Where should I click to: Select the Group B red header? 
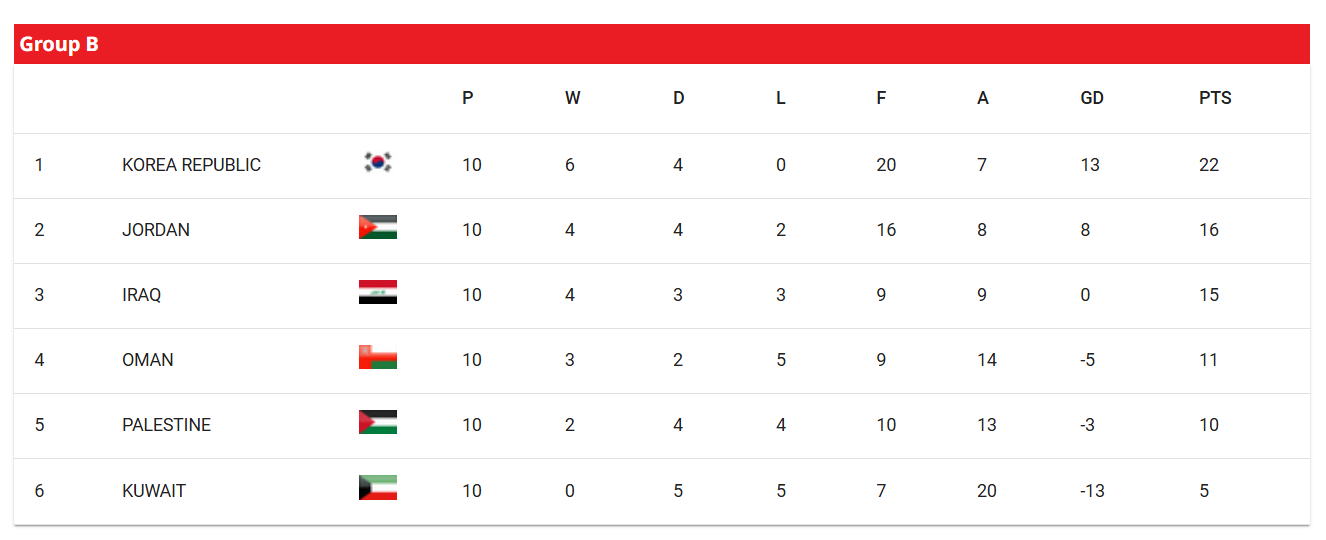[662, 44]
